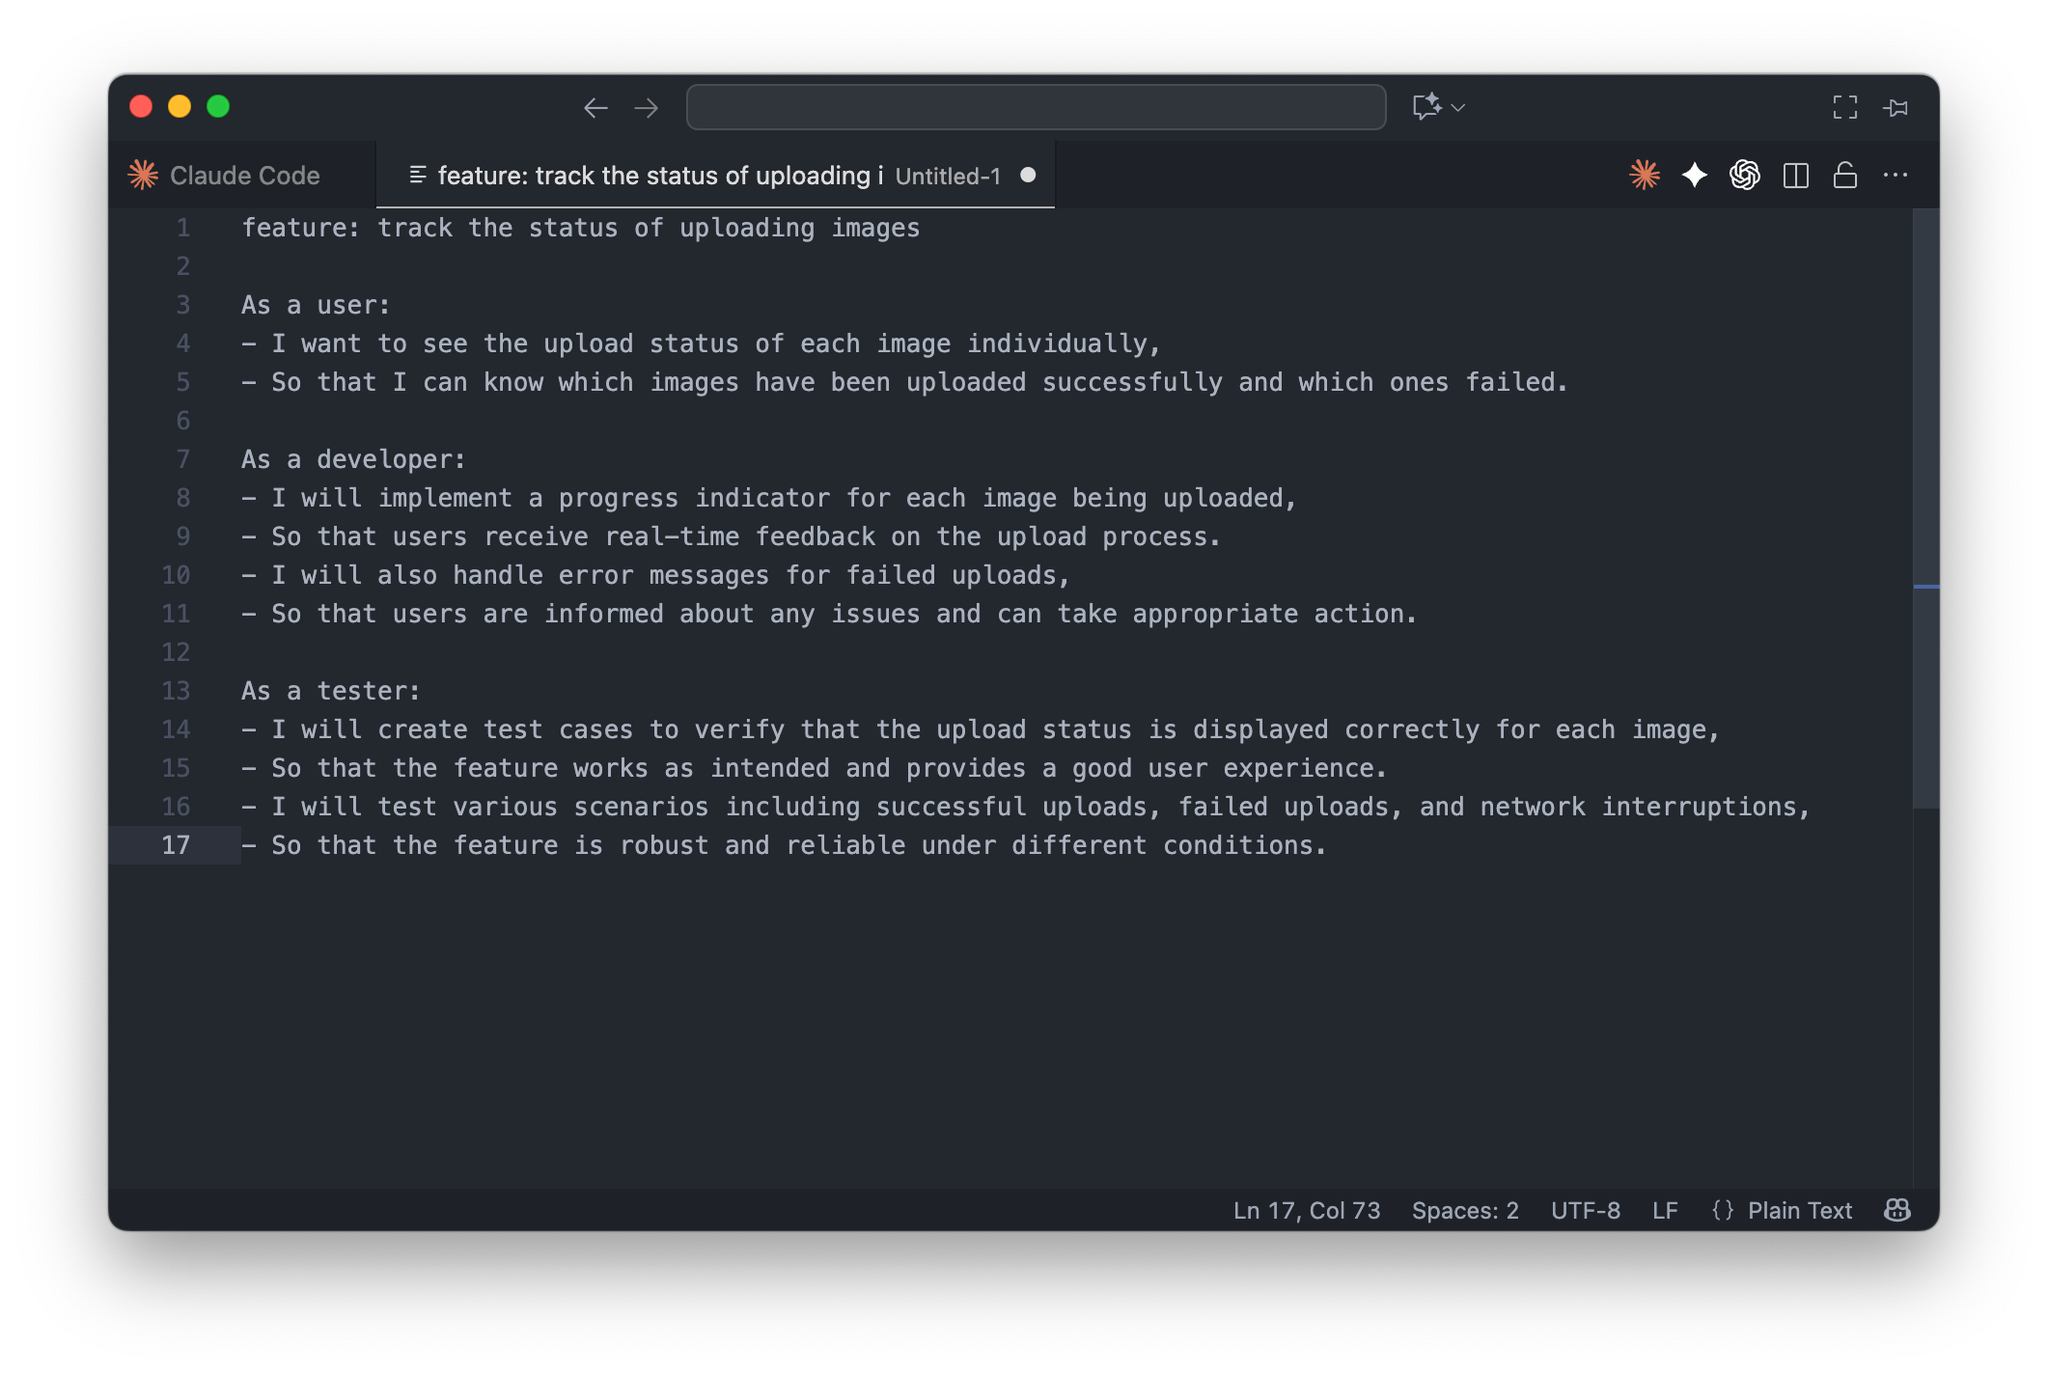Launch Claude Code from the orange starburst toolbar icon

click(x=1644, y=175)
